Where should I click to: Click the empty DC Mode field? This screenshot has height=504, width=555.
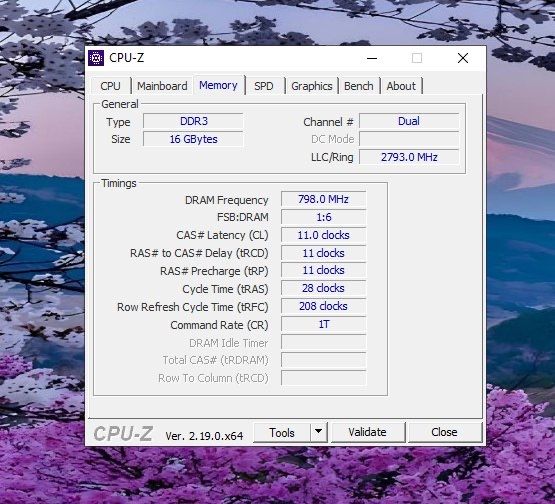(x=409, y=139)
